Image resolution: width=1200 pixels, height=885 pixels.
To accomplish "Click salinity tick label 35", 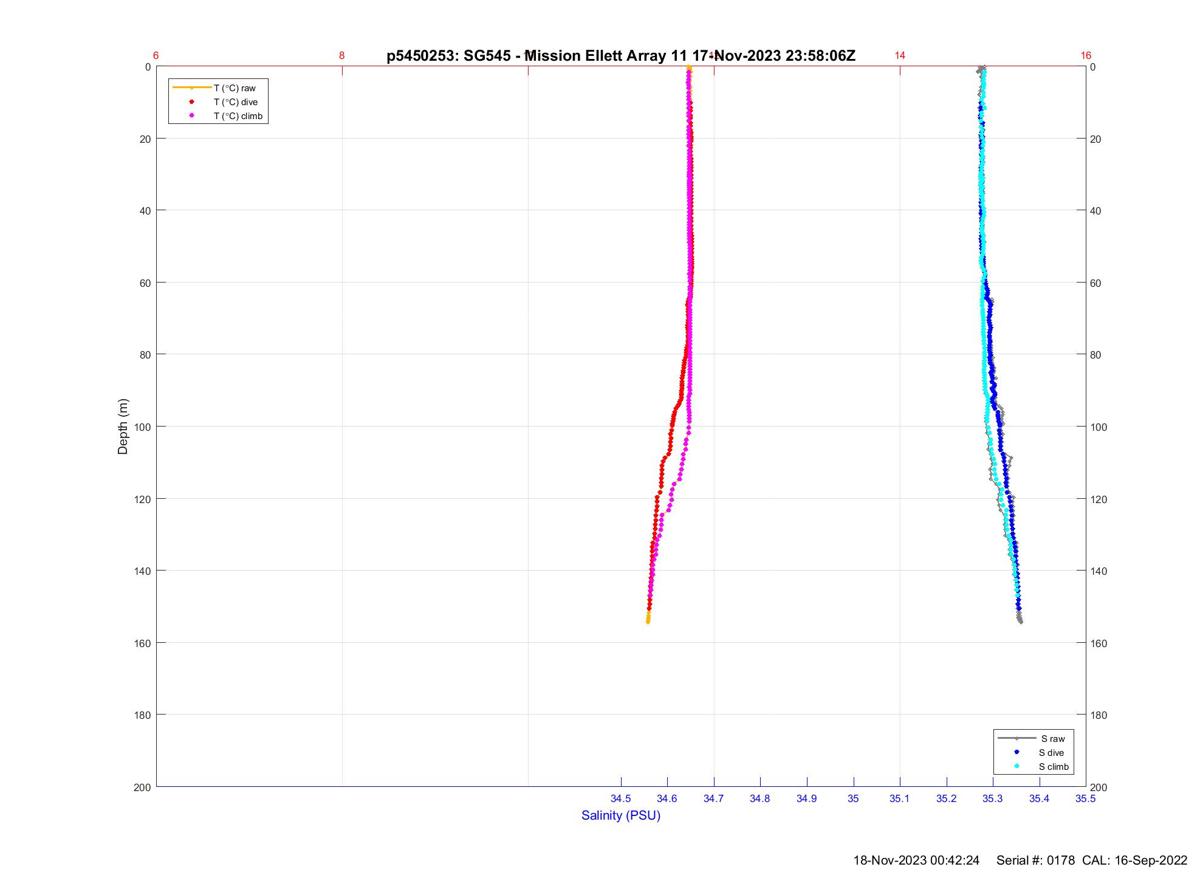I will 853,798.
